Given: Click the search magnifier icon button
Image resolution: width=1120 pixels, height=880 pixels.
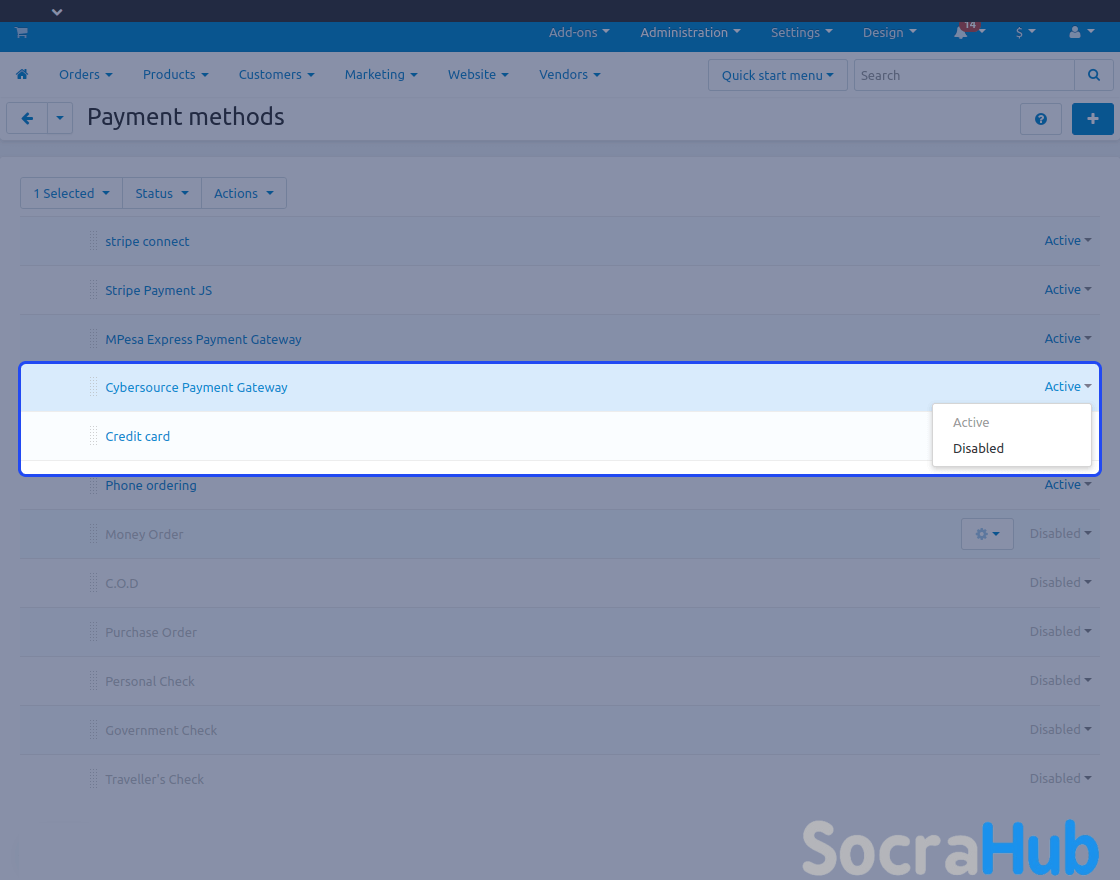Looking at the screenshot, I should click(1093, 75).
